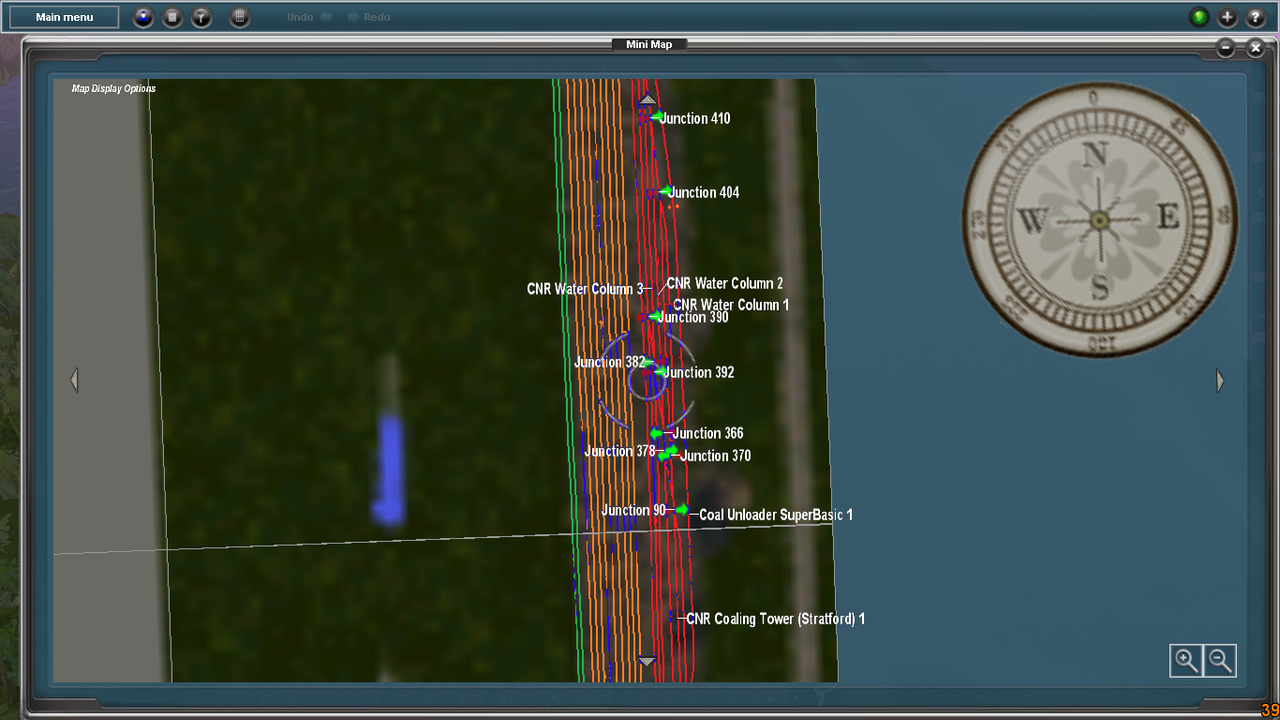The image size is (1280, 720).
Task: Click the filter funnel toolbar icon
Action: 202,17
